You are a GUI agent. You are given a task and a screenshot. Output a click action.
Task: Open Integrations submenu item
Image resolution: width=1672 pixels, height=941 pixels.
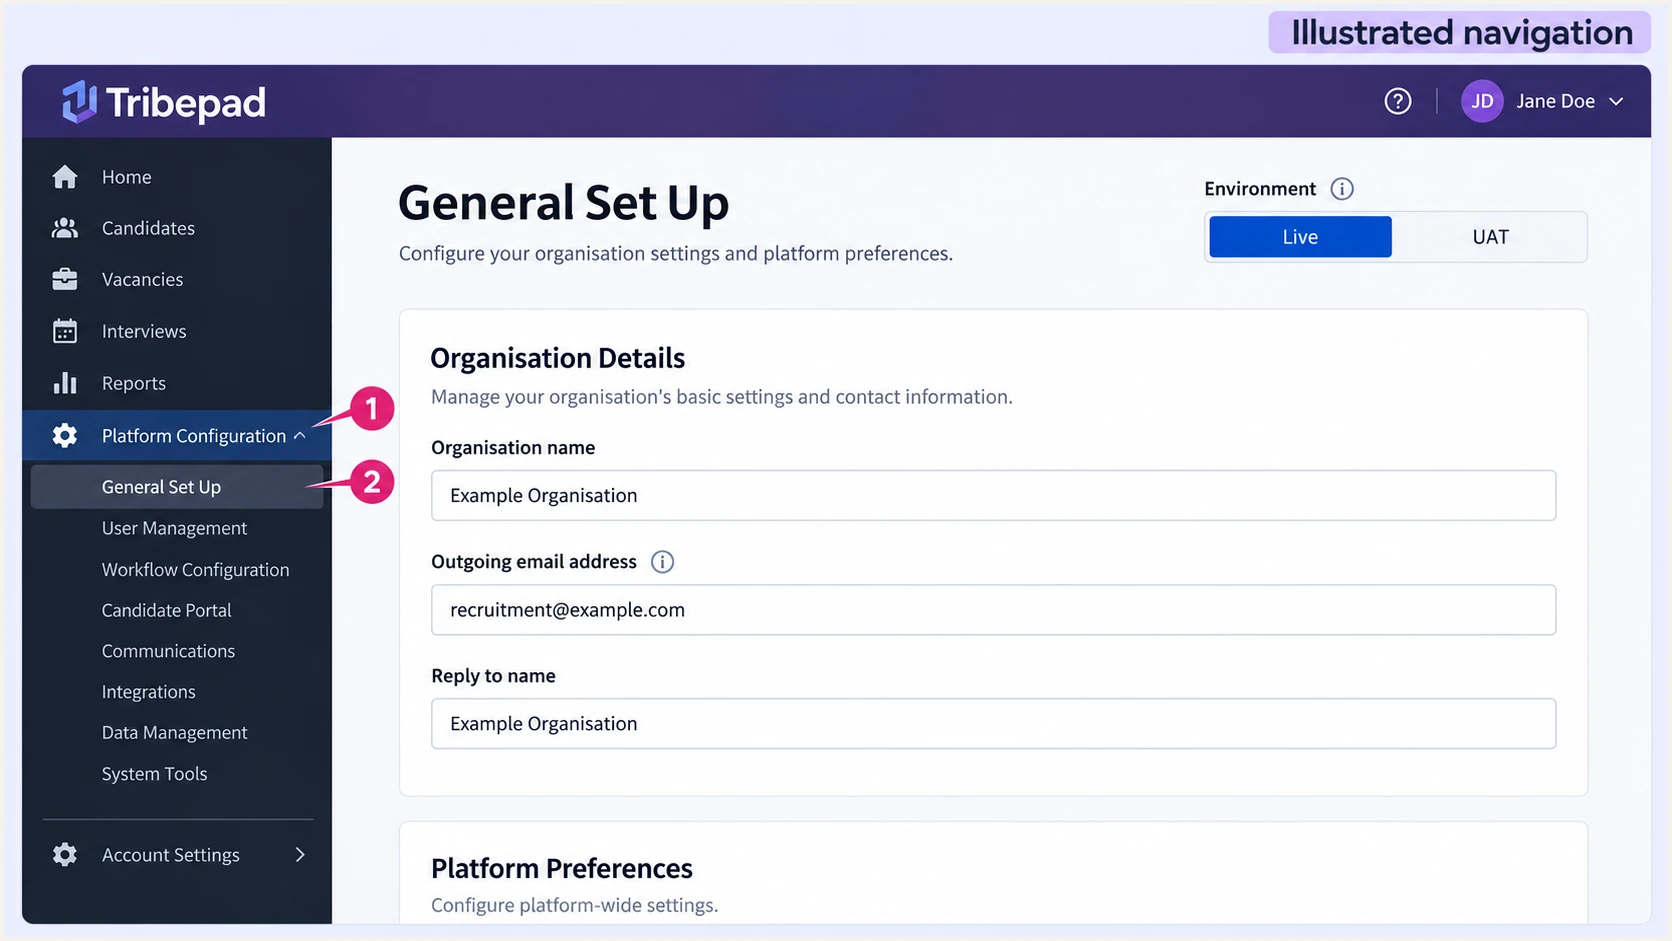point(148,692)
